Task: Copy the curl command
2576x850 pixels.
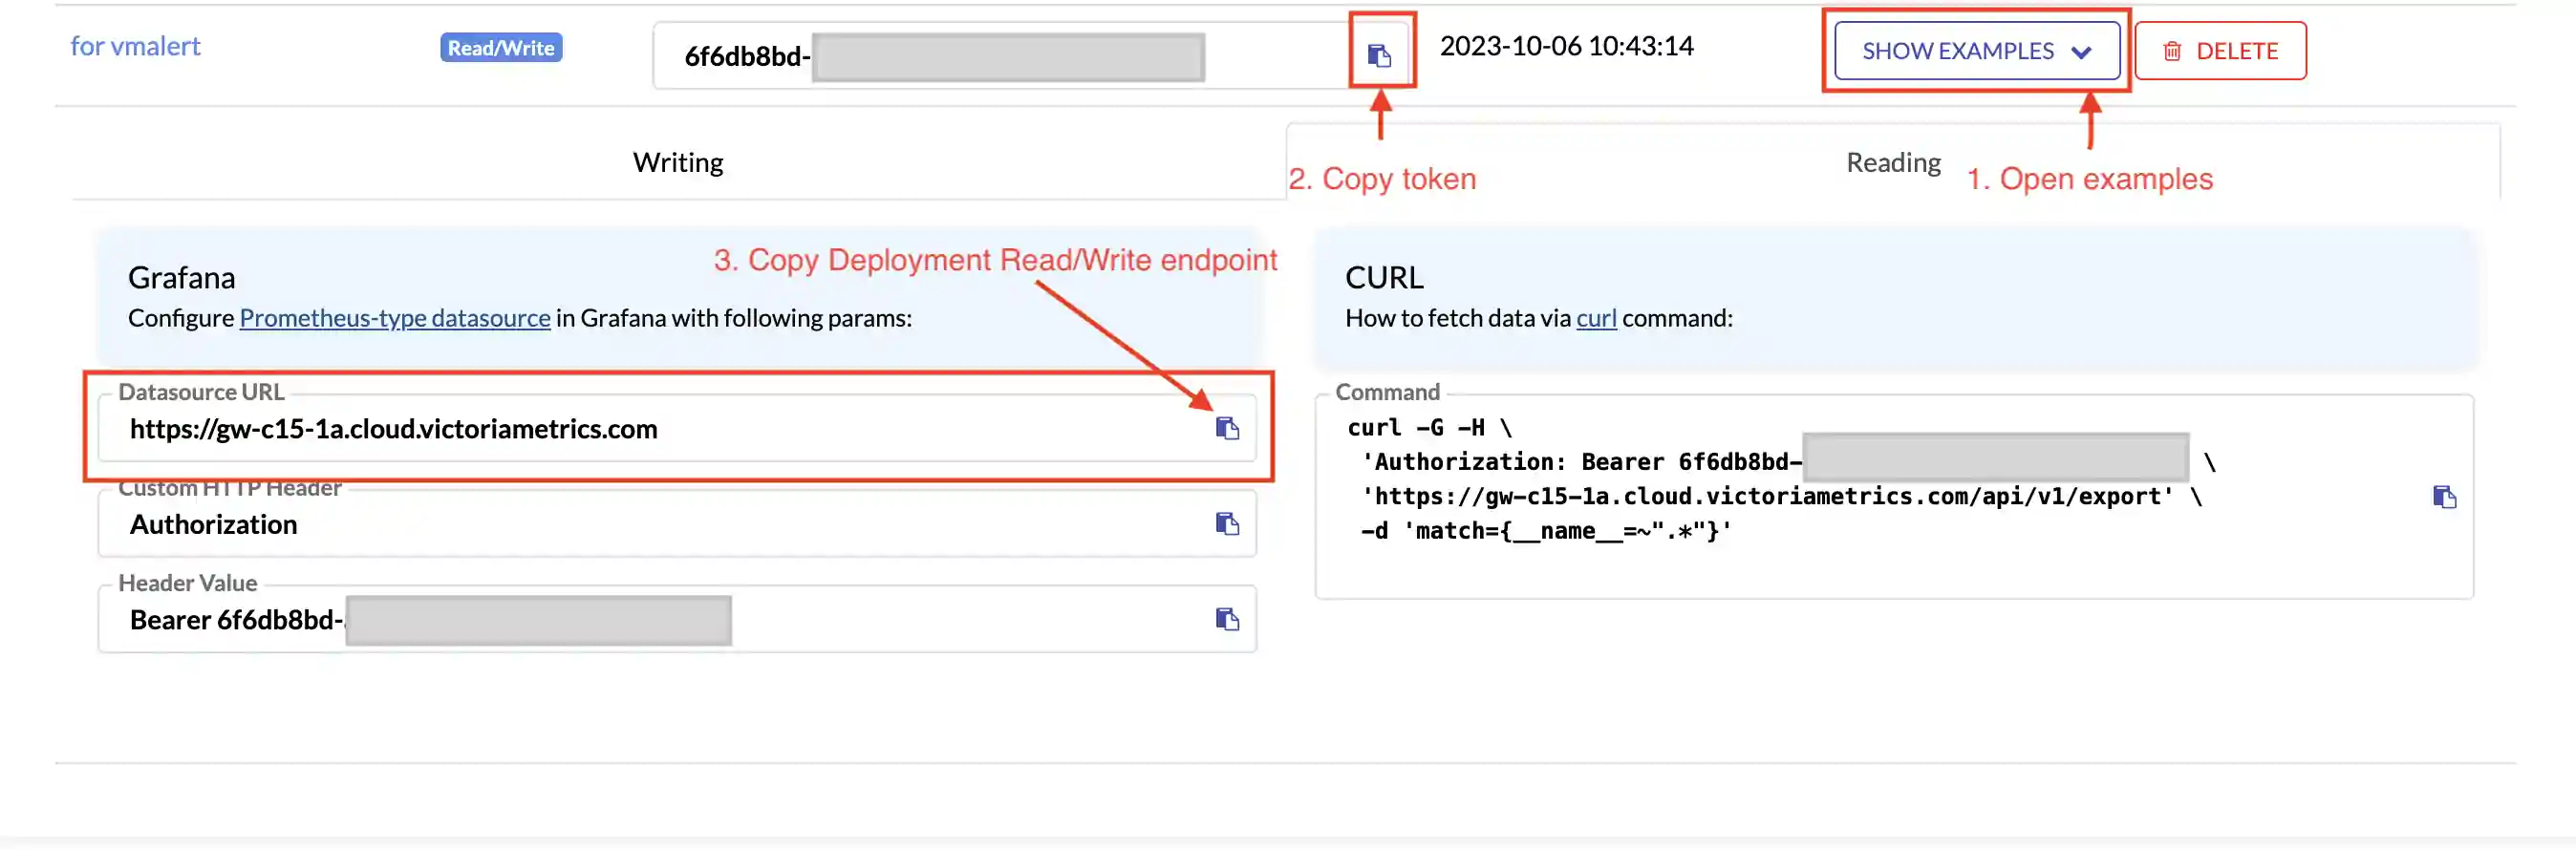Action: tap(2444, 497)
